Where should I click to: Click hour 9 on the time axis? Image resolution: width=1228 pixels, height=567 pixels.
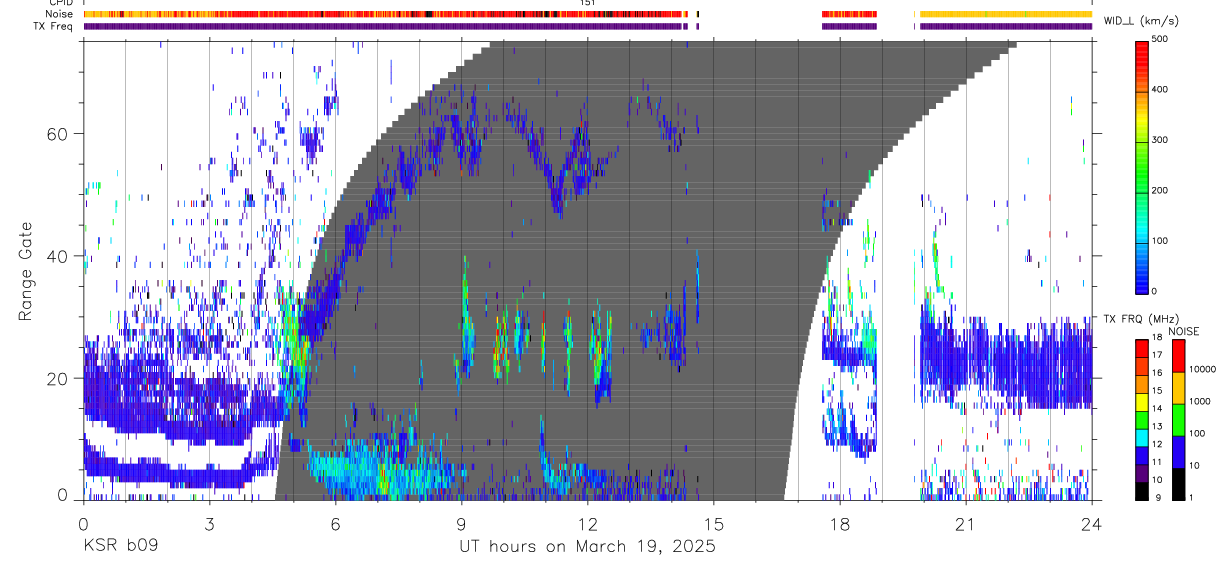tap(461, 524)
